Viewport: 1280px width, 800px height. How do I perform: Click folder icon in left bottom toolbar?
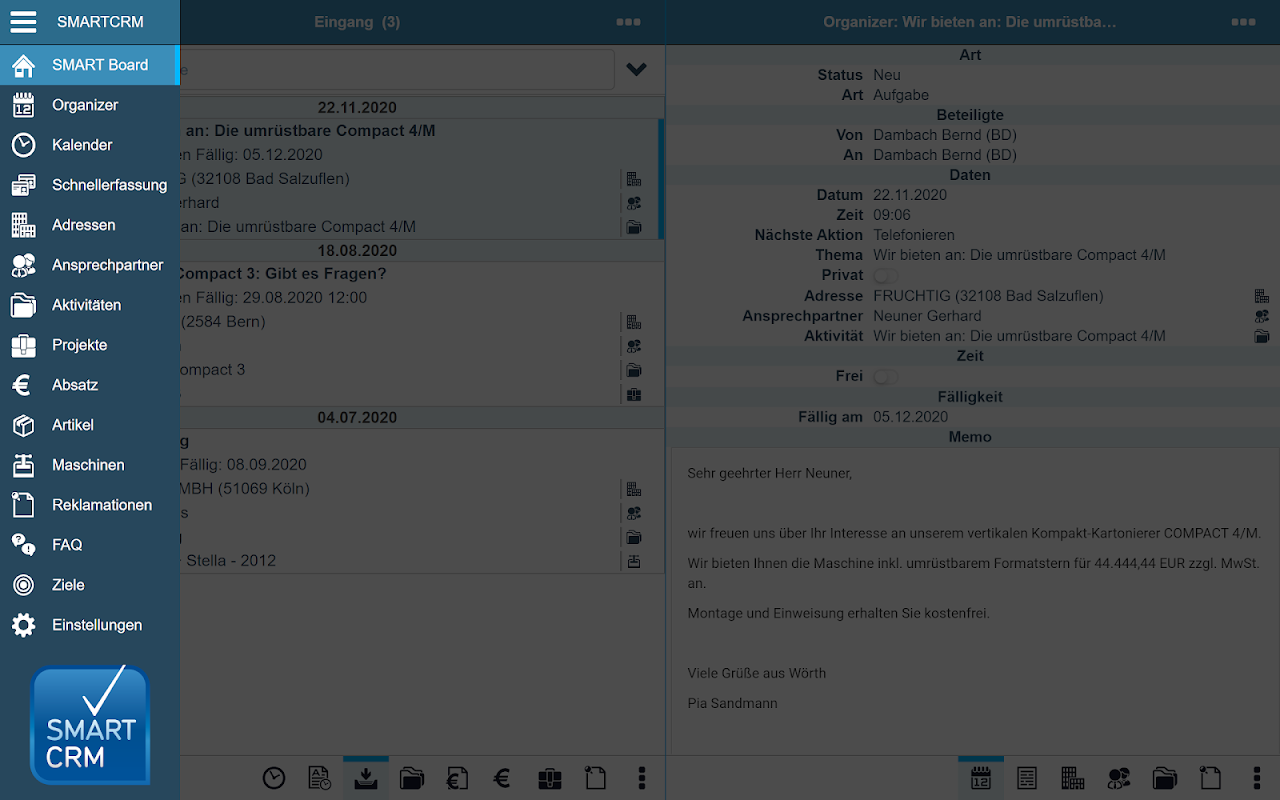pos(412,778)
